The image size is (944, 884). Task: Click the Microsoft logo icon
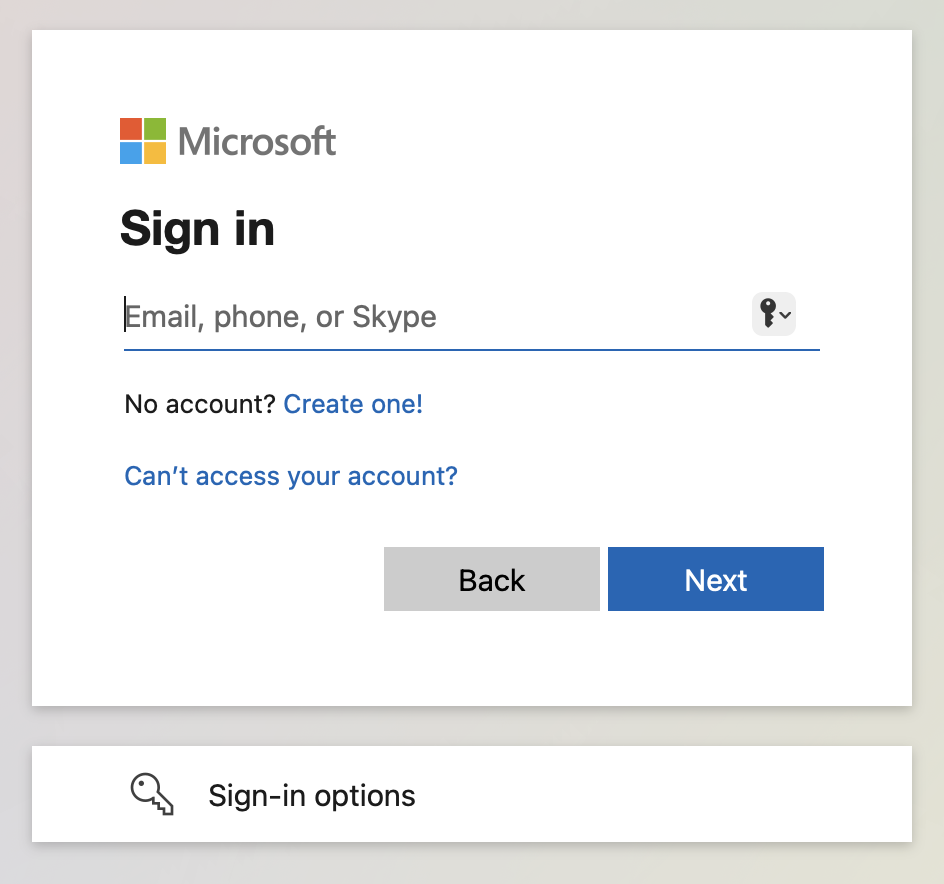141,140
